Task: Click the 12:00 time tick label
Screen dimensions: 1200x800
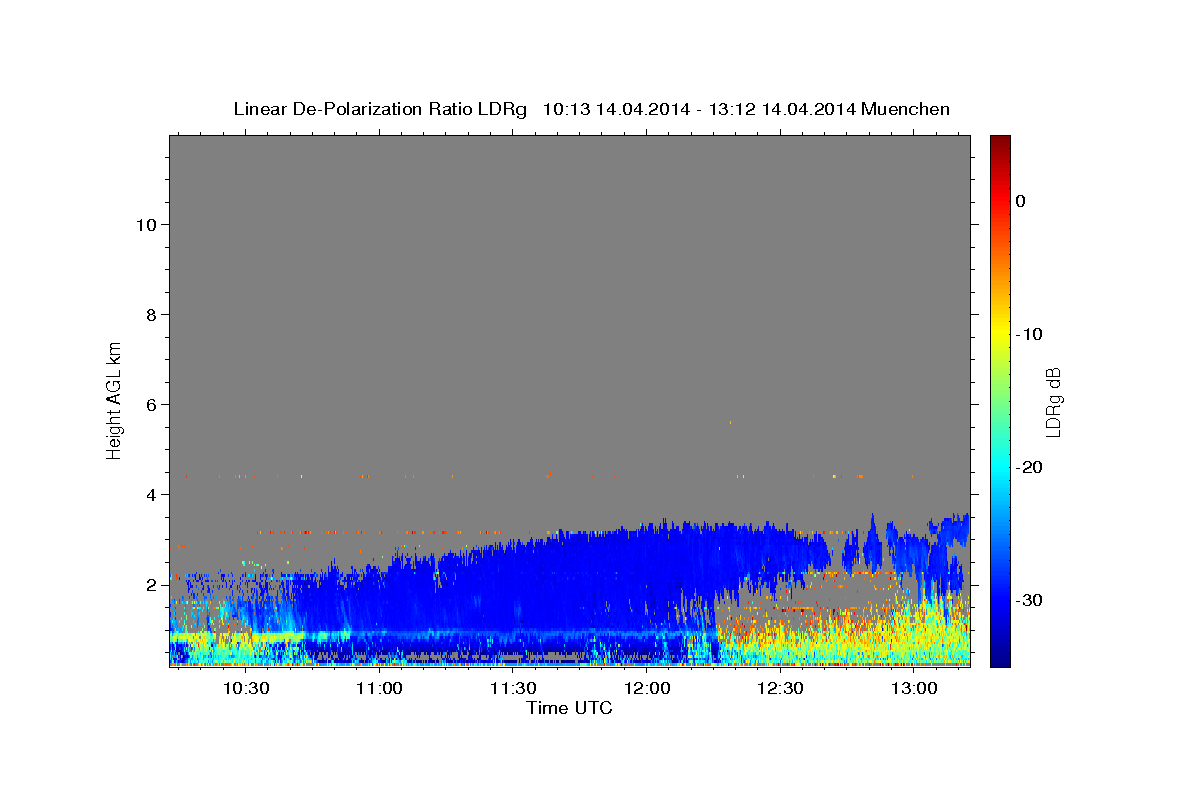Action: 647,689
